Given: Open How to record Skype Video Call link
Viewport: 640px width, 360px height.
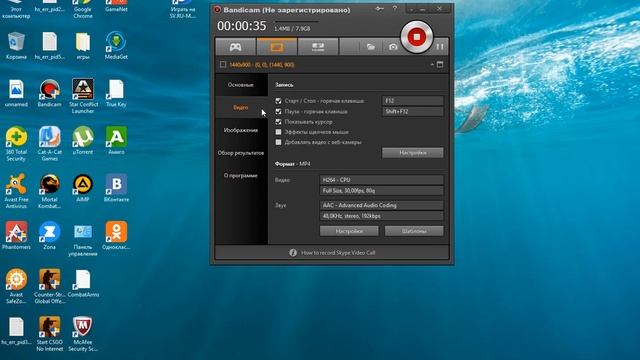Looking at the screenshot, I should [338, 253].
